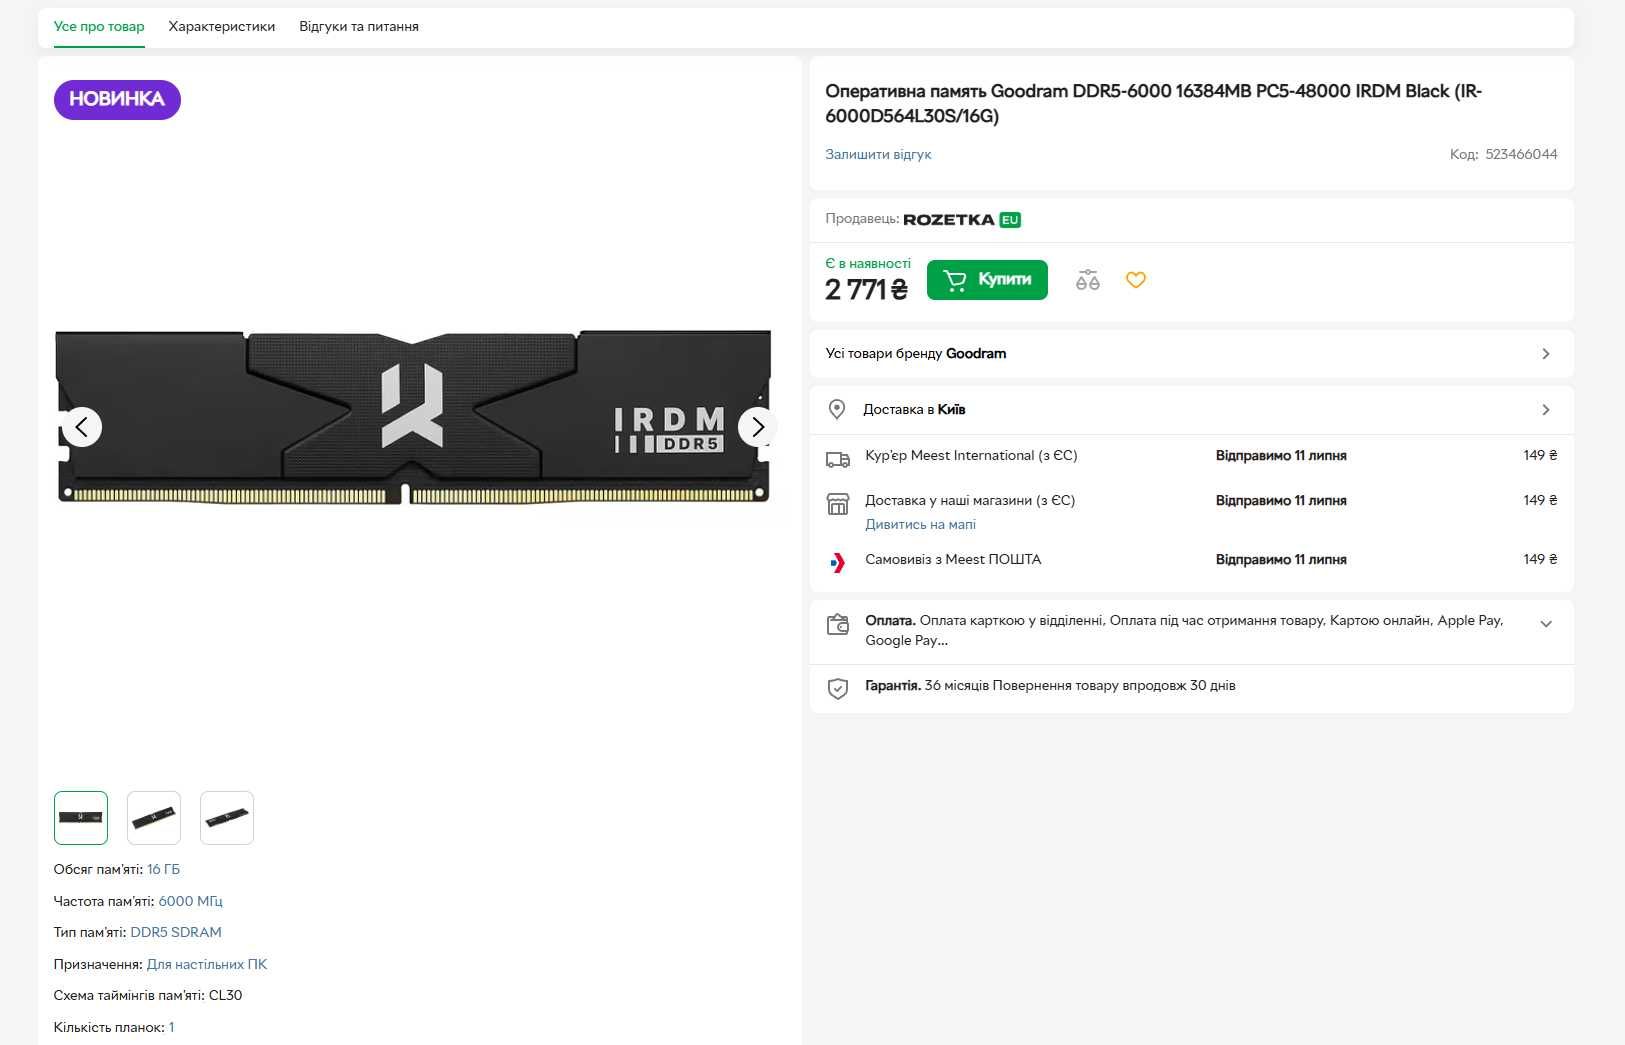Click the 16 ГБ memory size link
This screenshot has height=1045, width=1625.
tap(163, 869)
